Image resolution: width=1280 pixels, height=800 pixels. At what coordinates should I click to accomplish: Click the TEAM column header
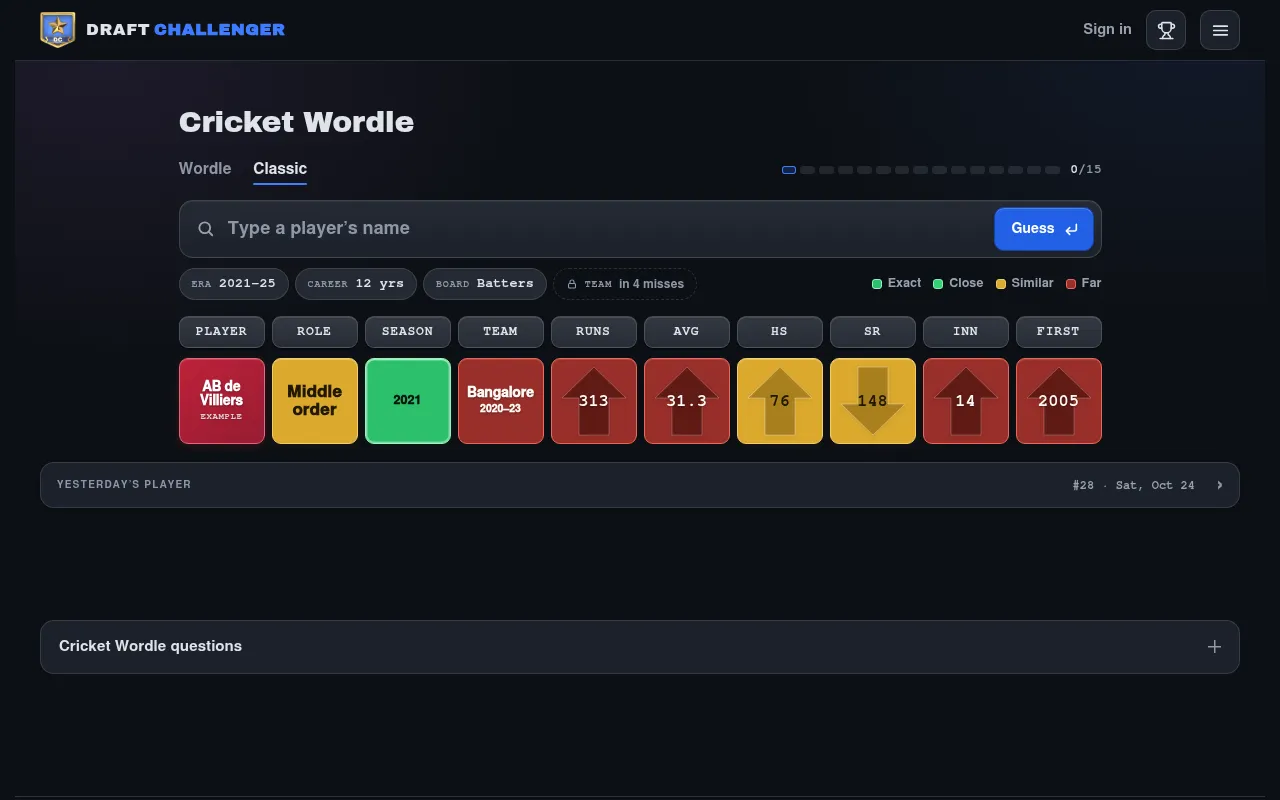tap(501, 332)
